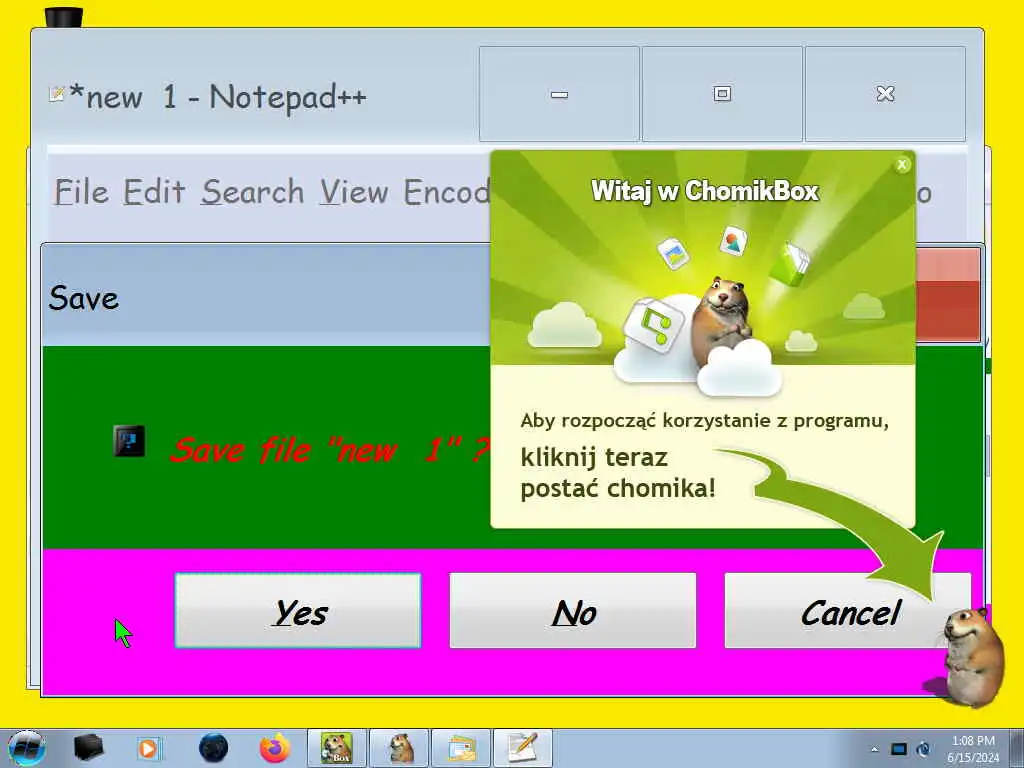Open the View menu in Notepad++
Viewport: 1024px width, 768px height.
coord(353,192)
